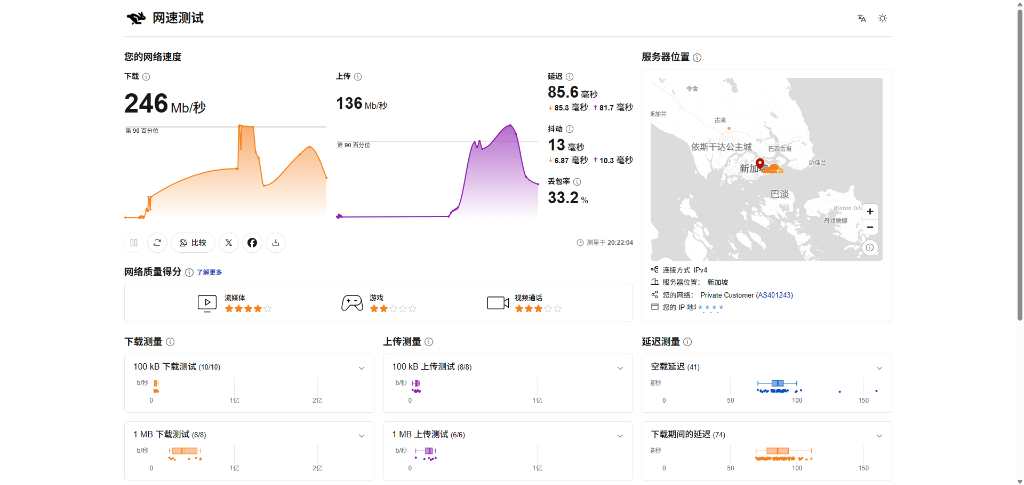1024x485 pixels.
Task: Reveal the masked IP address stars
Action: point(711,307)
